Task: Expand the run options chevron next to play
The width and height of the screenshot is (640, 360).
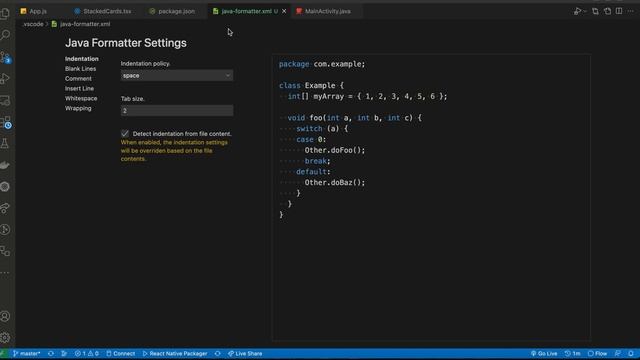Action: click(585, 11)
